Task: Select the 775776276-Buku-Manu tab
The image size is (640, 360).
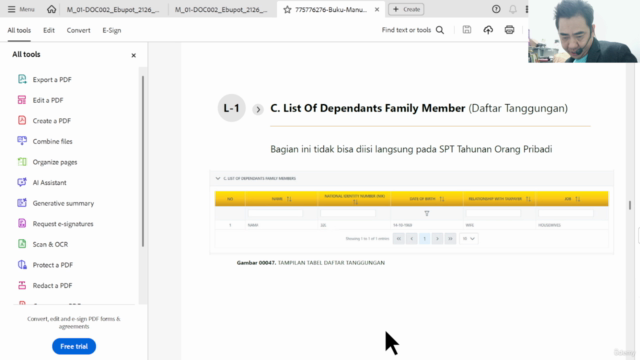Action: coord(331,9)
